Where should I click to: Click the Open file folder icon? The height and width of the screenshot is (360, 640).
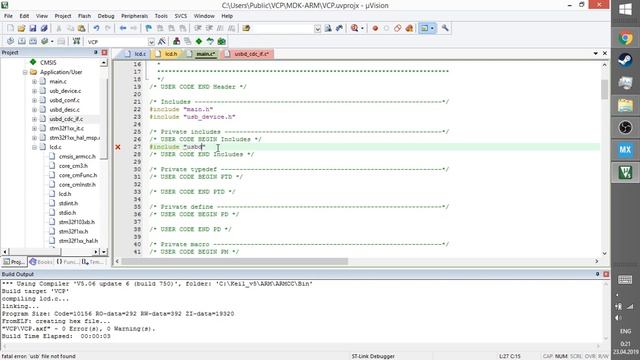click(x=21, y=28)
